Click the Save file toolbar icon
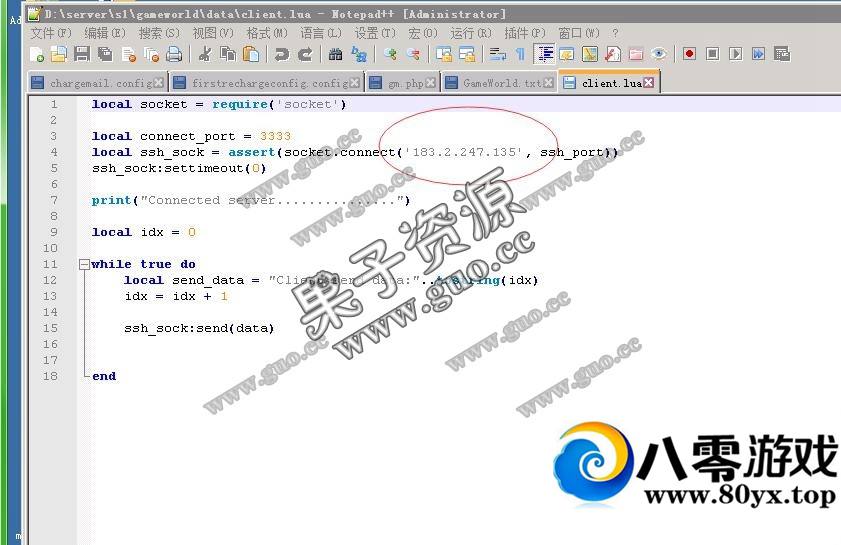This screenshot has width=841, height=545. click(82, 54)
